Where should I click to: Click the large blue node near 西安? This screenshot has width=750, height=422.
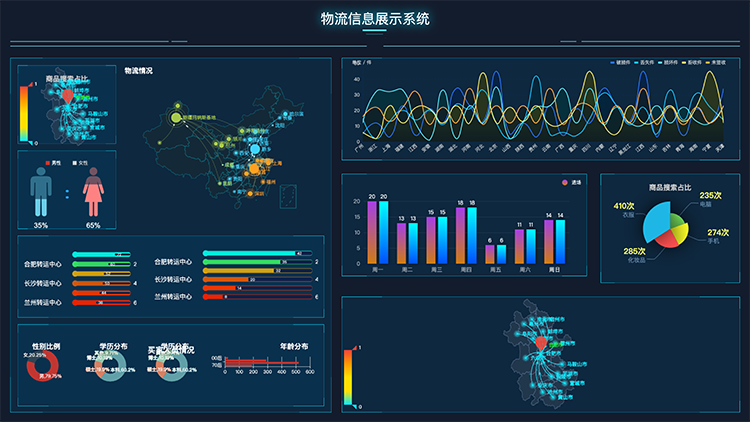(x=255, y=149)
